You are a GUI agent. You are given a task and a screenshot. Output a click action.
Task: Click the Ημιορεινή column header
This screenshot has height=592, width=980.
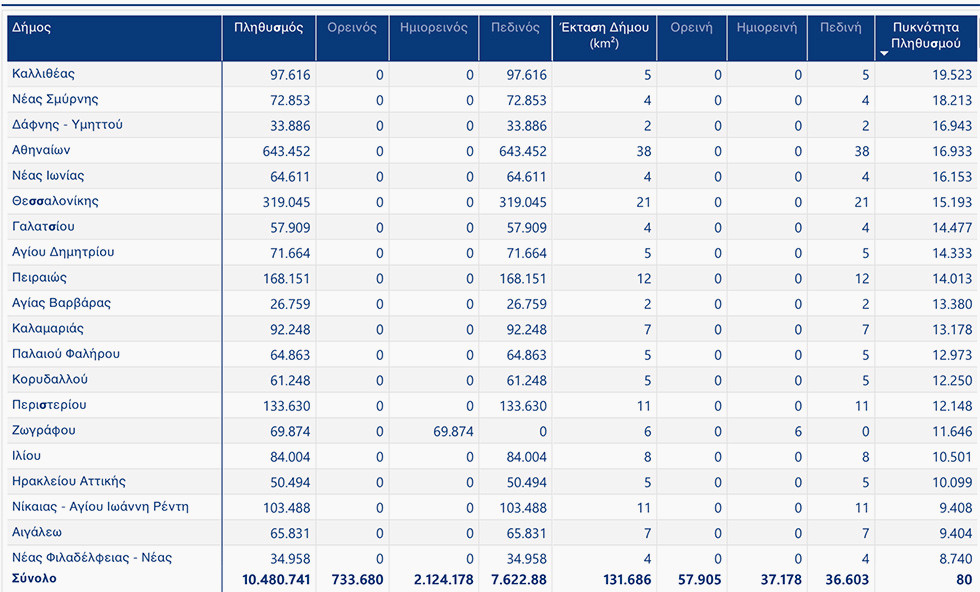click(766, 28)
